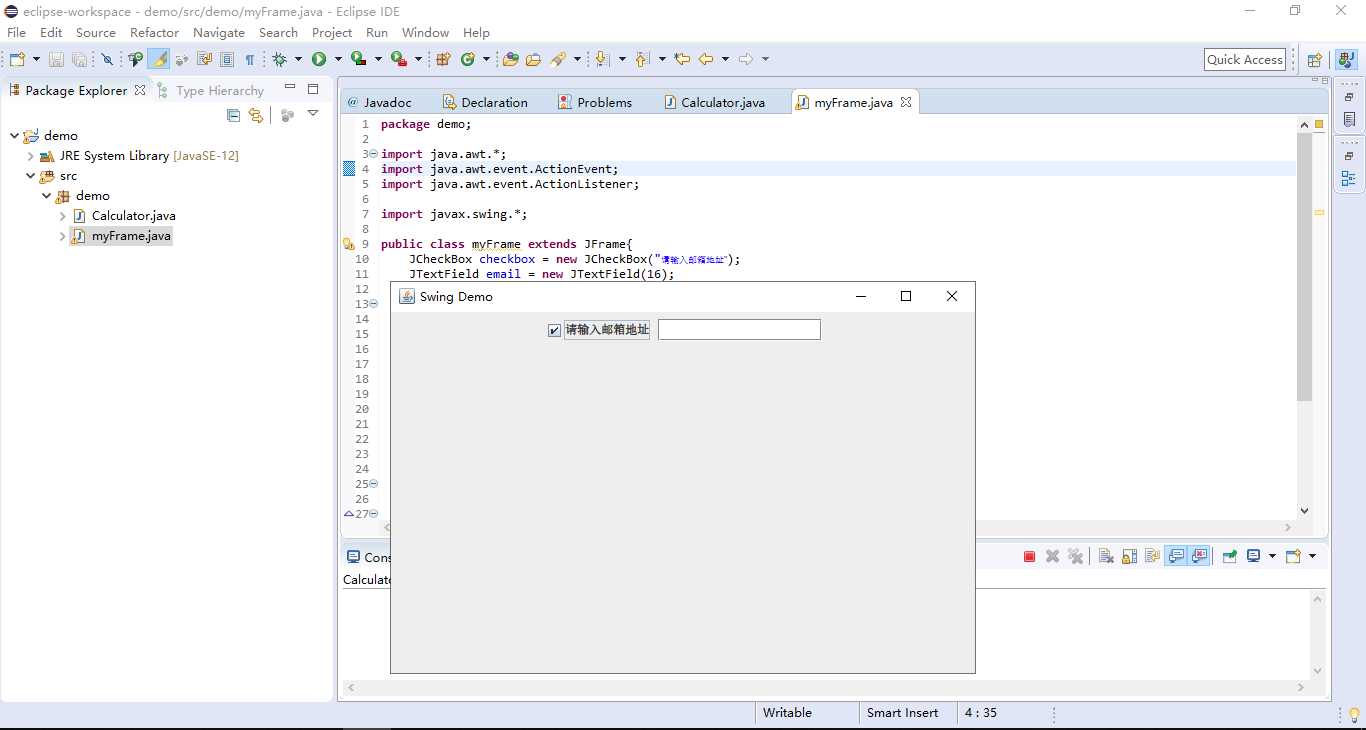Toggle Link with Editor in Package Explorer

click(x=256, y=115)
